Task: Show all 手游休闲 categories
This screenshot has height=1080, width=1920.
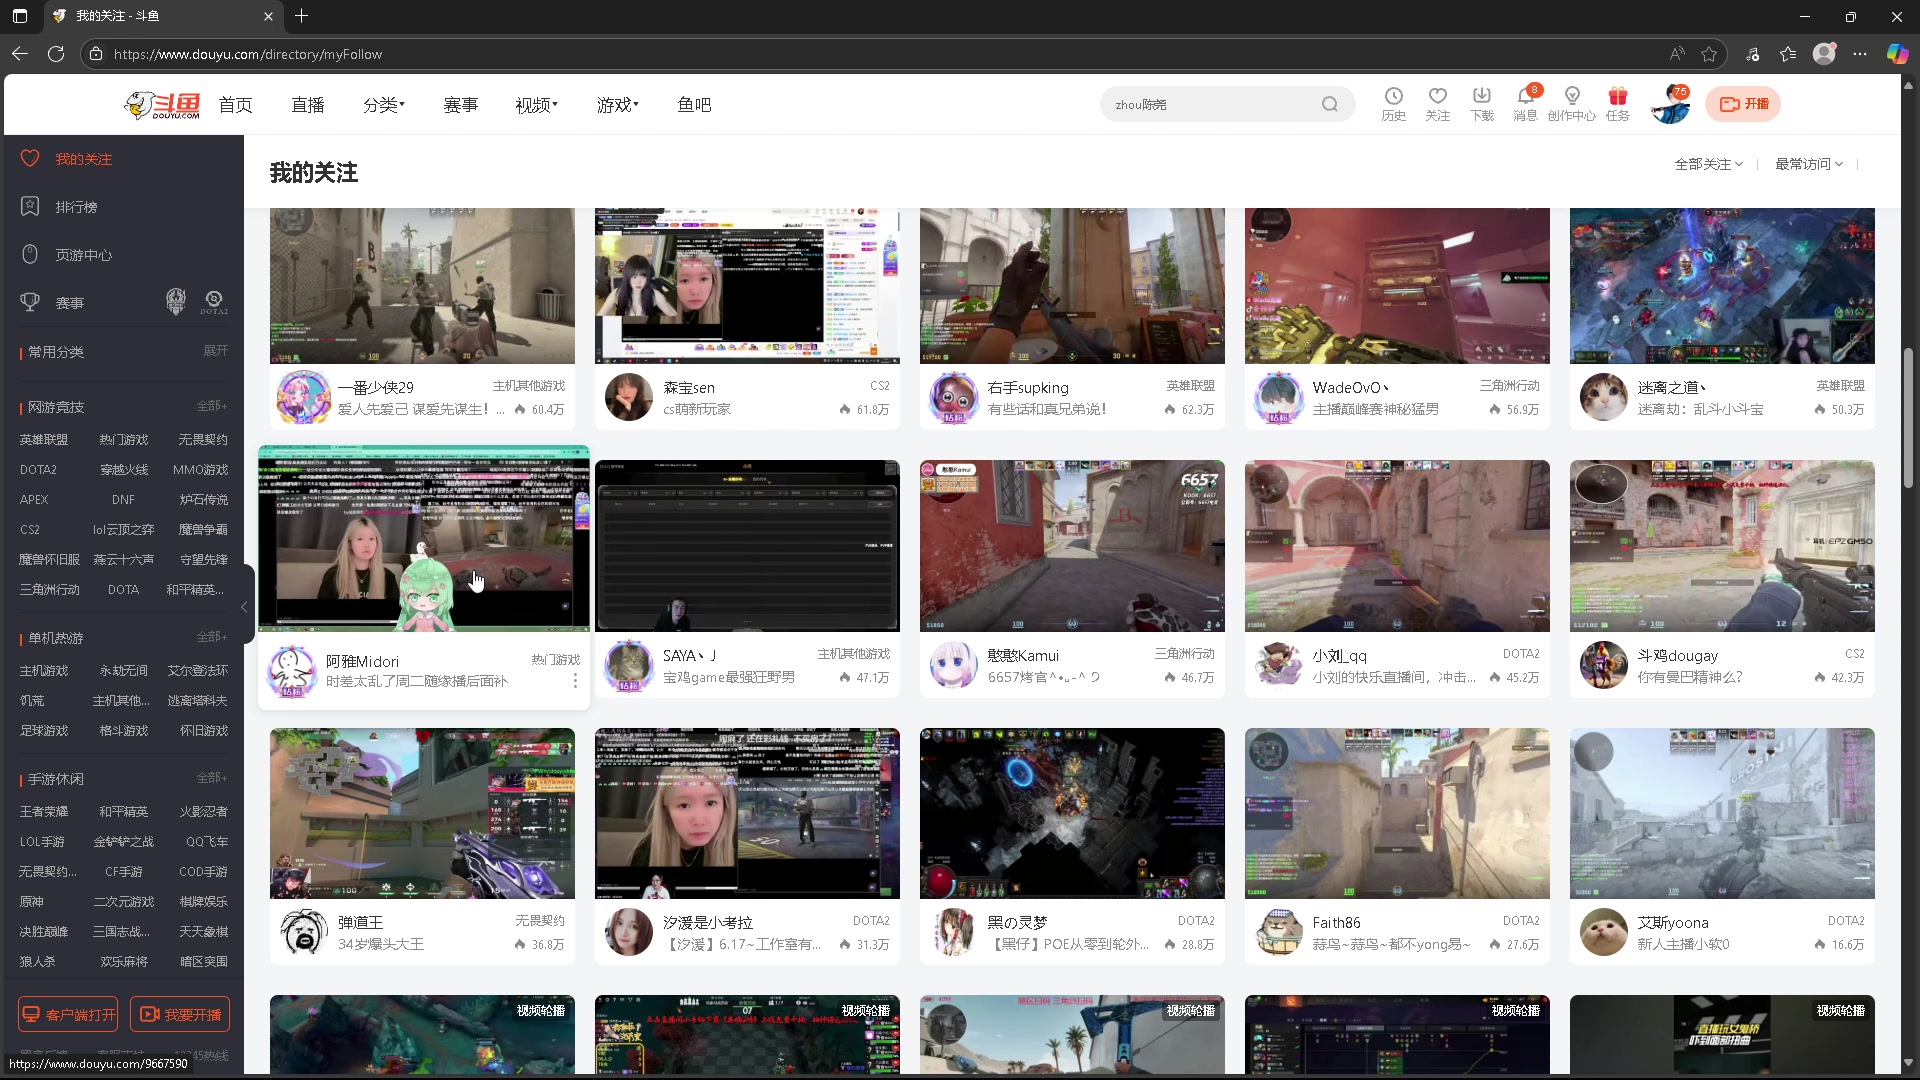Action: pyautogui.click(x=212, y=778)
